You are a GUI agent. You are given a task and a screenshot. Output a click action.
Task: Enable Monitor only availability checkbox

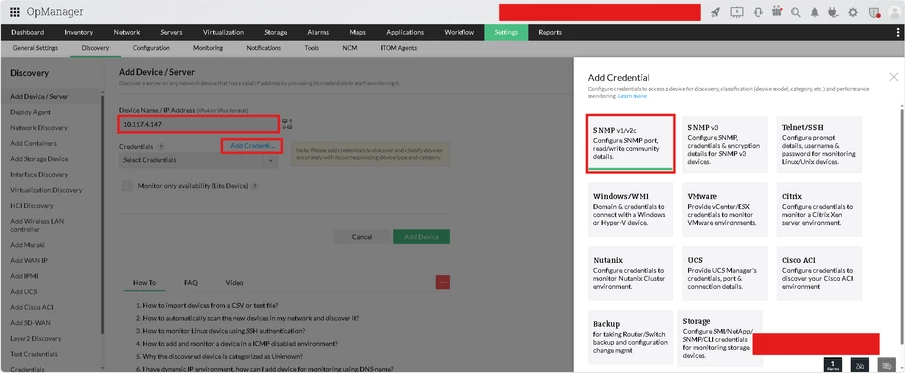coord(126,186)
